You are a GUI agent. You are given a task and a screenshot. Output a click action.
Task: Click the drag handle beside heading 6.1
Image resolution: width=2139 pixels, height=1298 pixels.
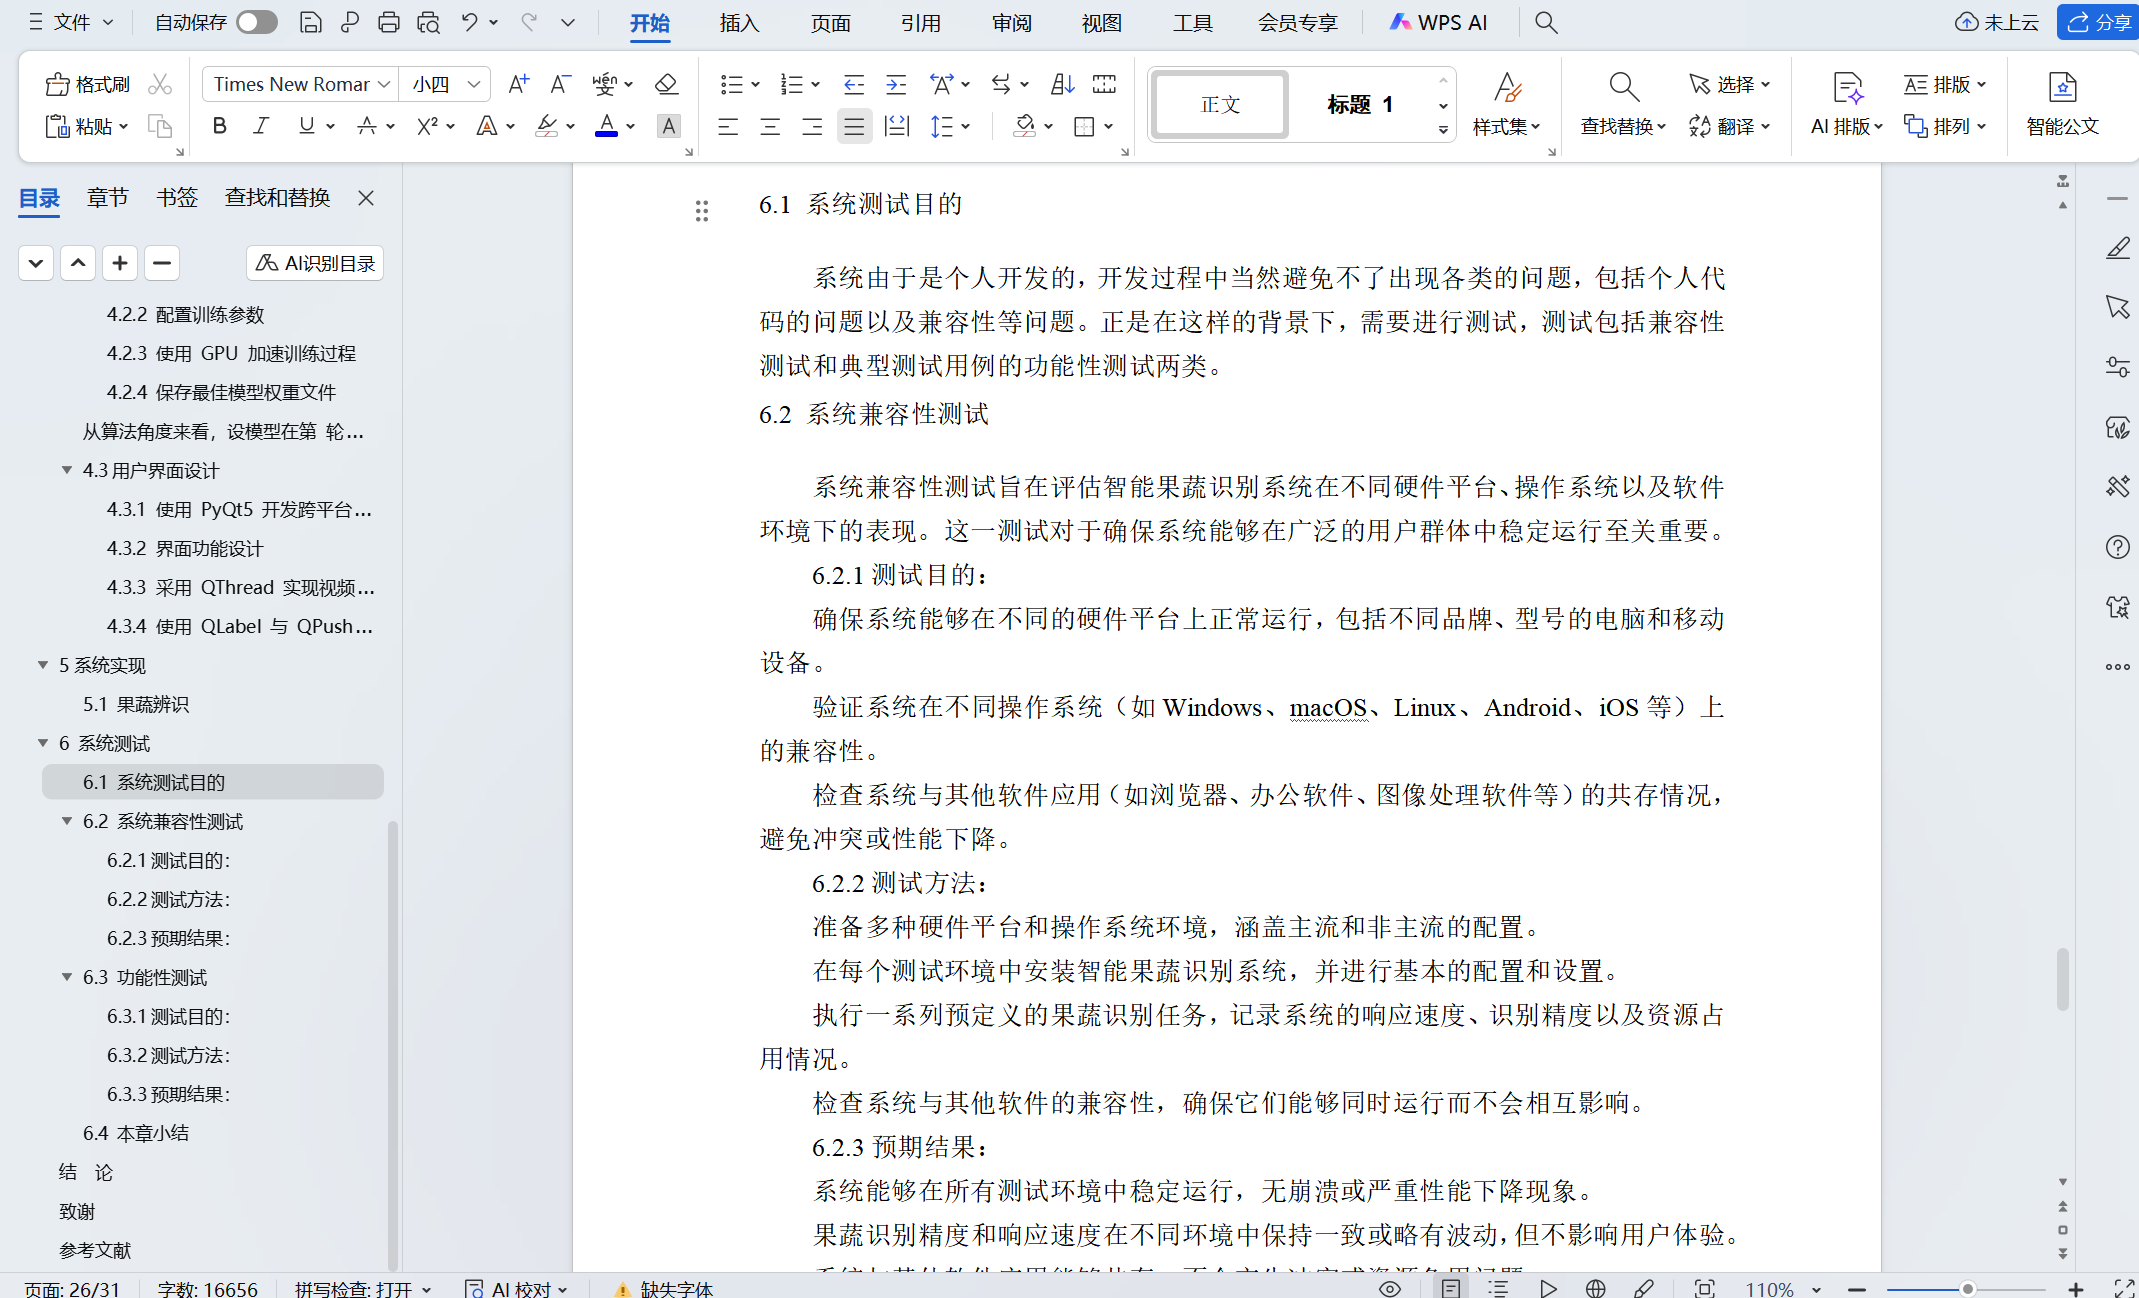[702, 211]
